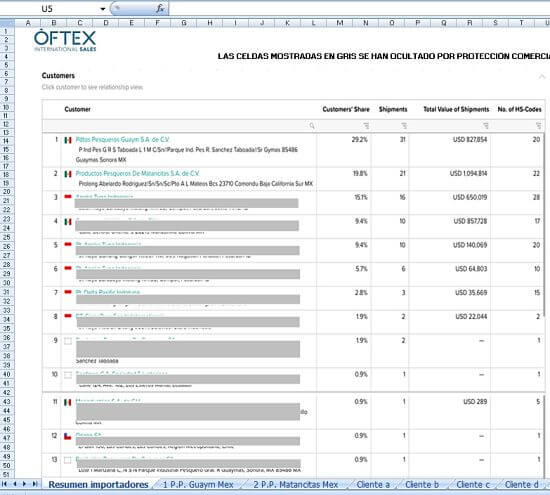Screen dimensions: 550x495
Task: Click the value USD 827,854
Action: (x=470, y=140)
